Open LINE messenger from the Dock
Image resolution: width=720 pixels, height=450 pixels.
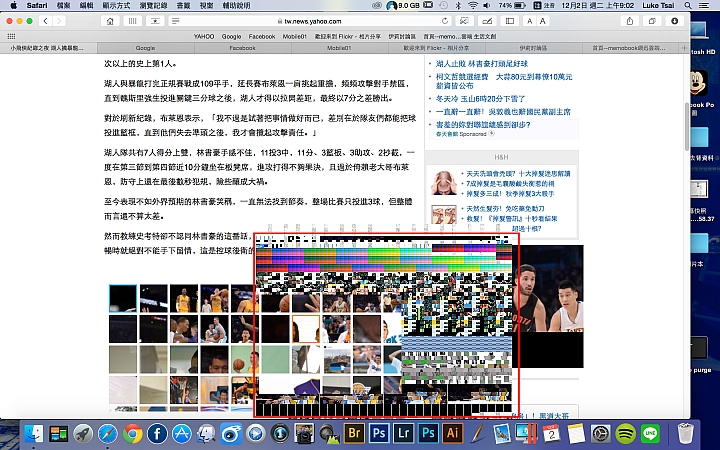tap(650, 433)
